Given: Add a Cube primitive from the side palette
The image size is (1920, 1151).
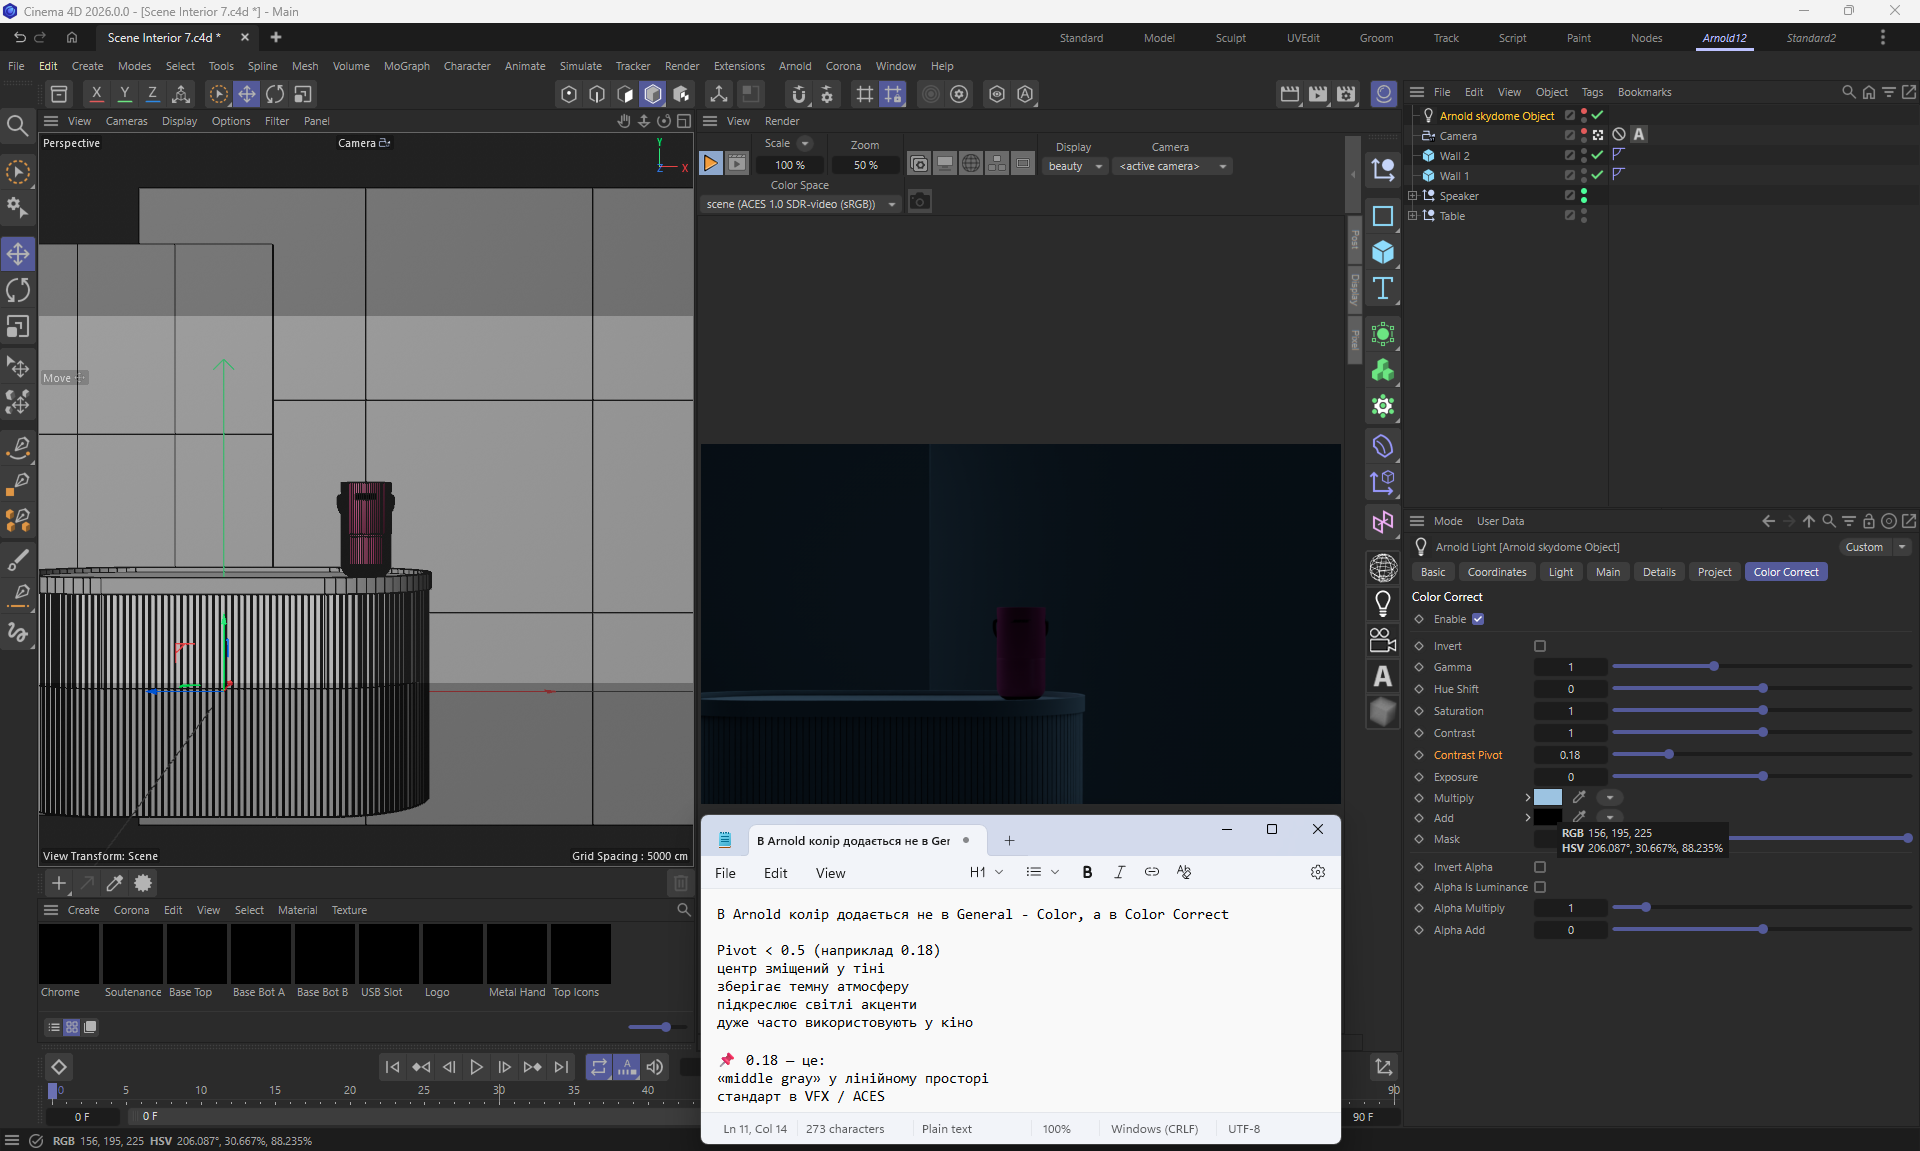Looking at the screenshot, I should click(x=1383, y=252).
